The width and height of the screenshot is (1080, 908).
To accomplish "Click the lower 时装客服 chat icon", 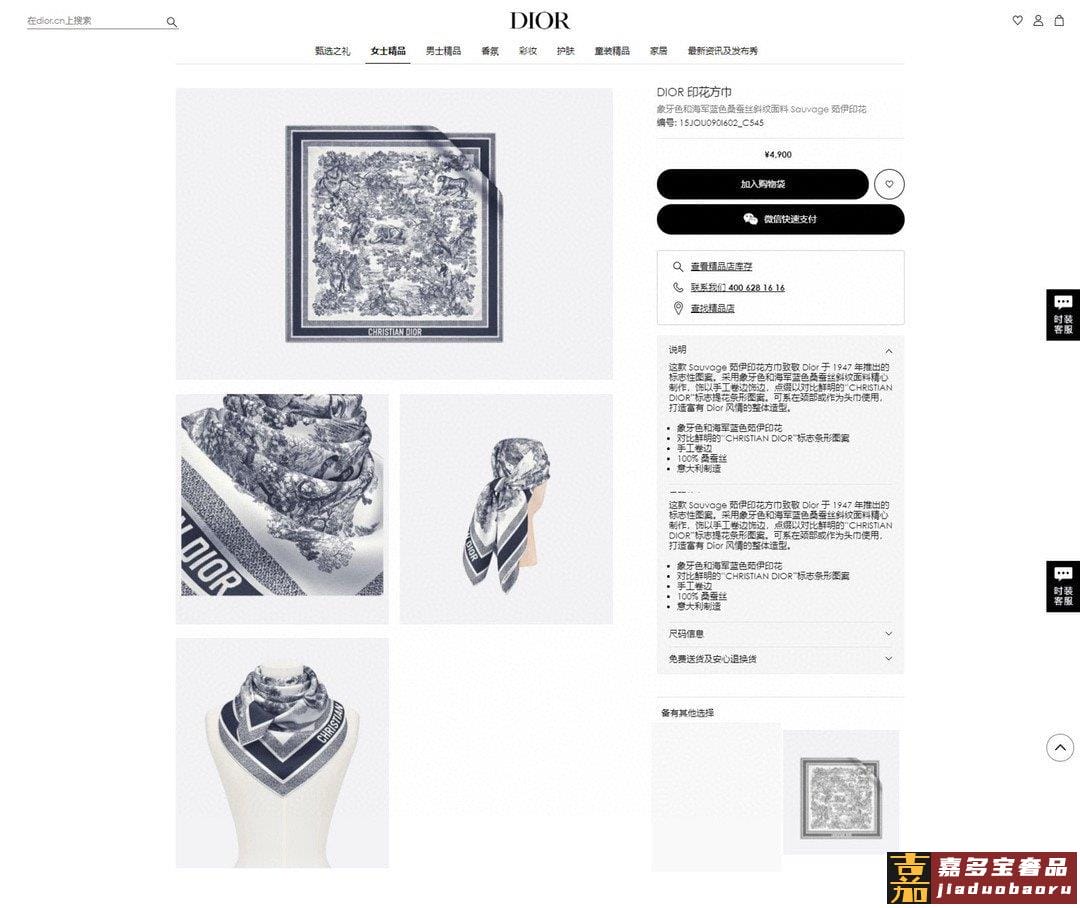I will [1063, 586].
